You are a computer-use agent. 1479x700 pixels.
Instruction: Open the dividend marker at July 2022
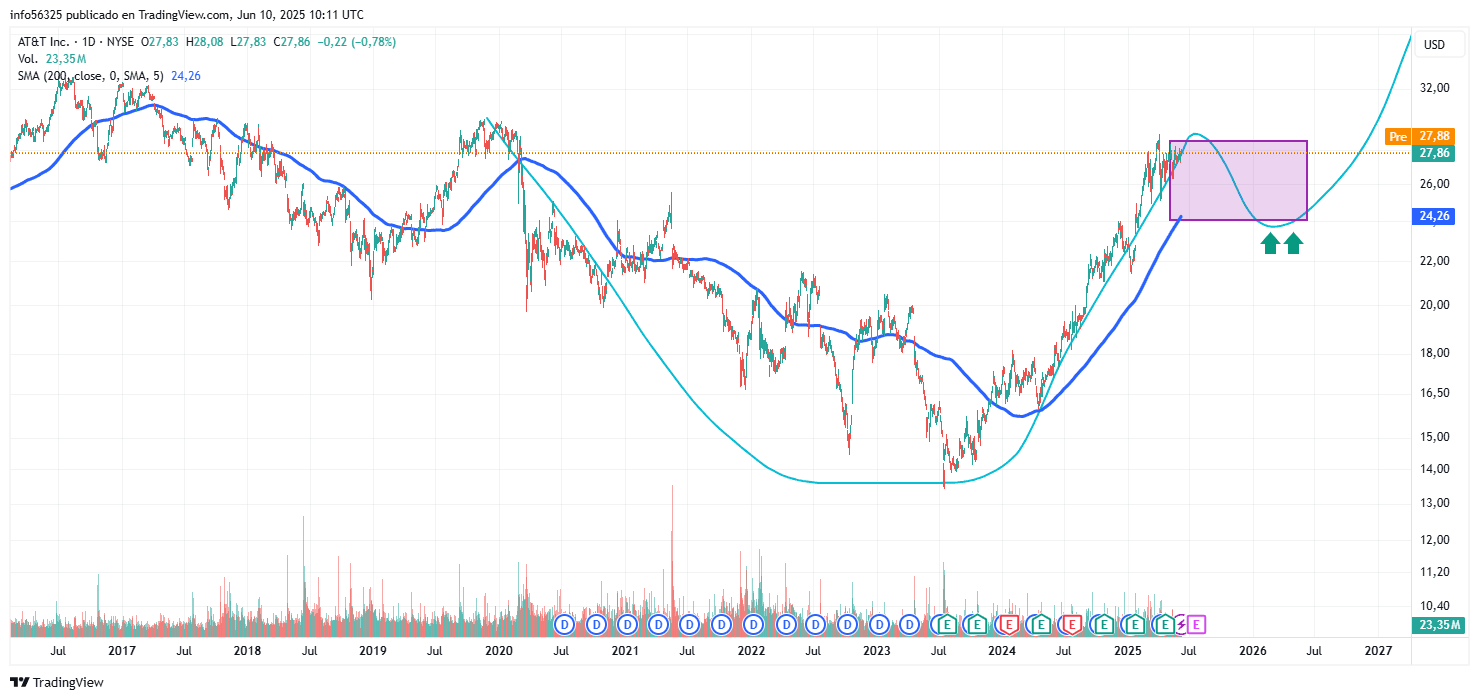[816, 625]
